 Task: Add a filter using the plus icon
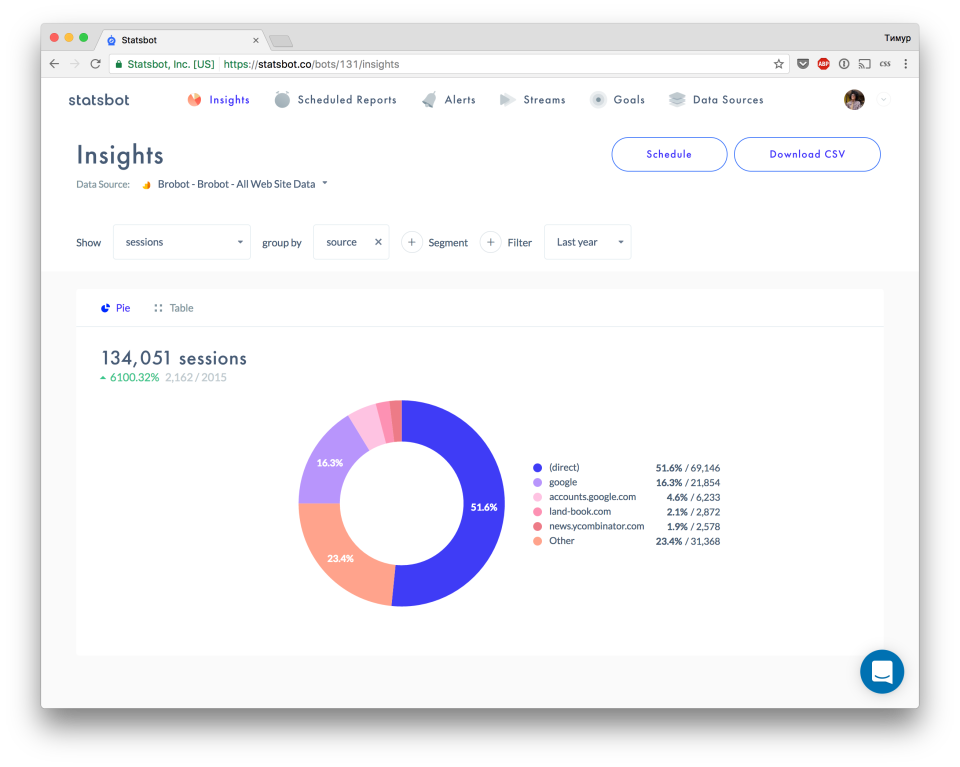point(490,242)
